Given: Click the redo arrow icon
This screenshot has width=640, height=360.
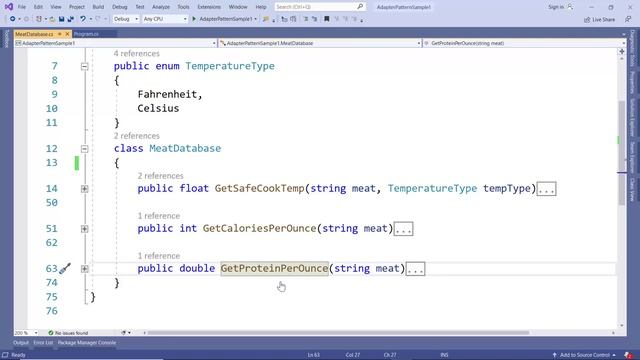Looking at the screenshot, I should pyautogui.click(x=98, y=19).
